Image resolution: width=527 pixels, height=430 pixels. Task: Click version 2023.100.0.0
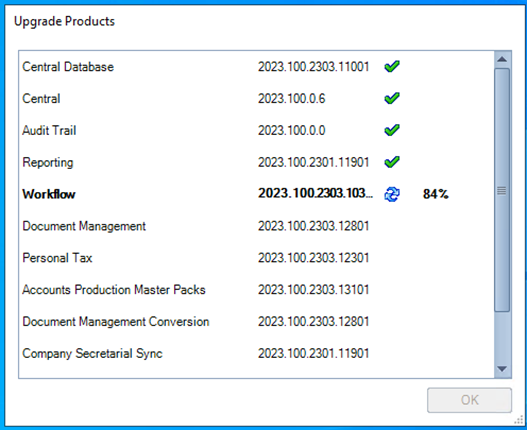[291, 130]
